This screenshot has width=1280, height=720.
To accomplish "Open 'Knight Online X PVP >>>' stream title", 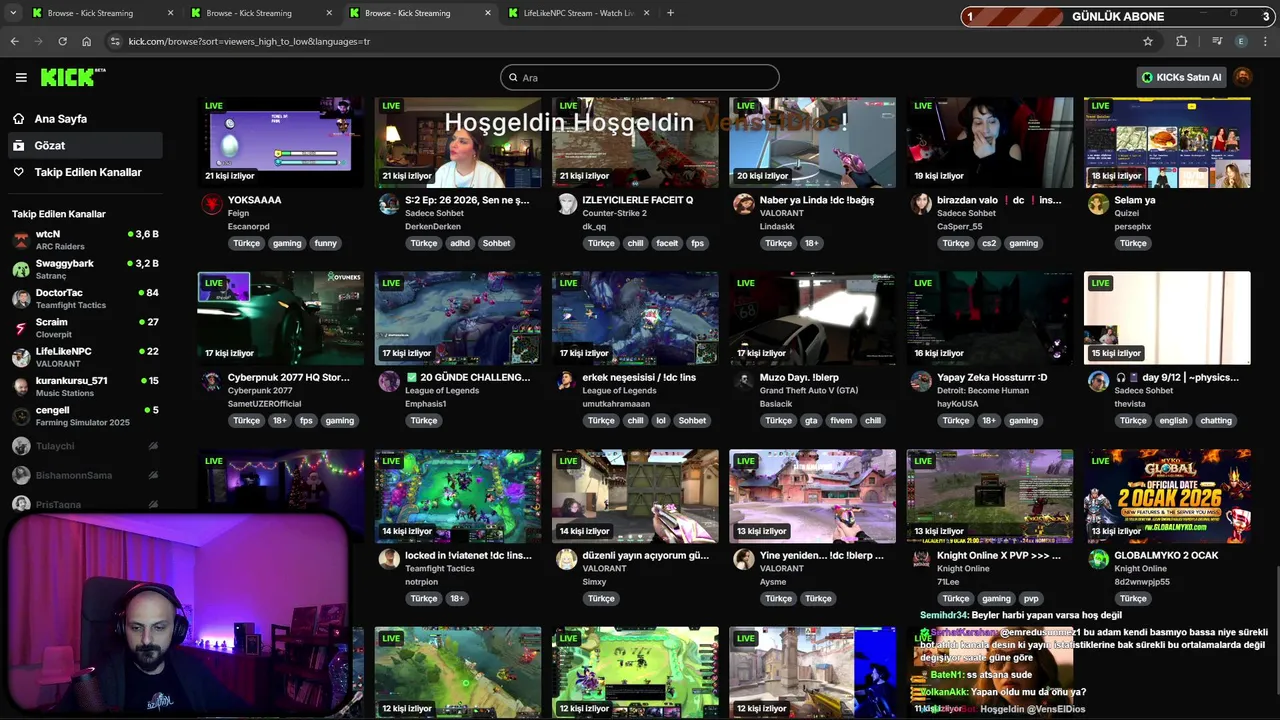I will pos(998,556).
